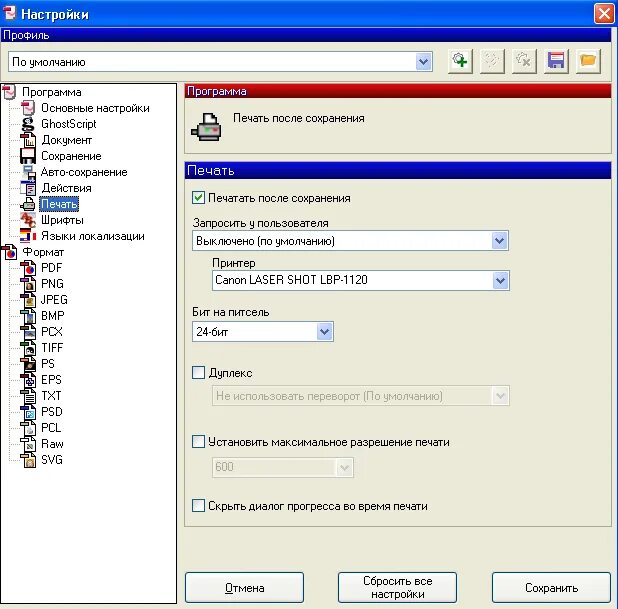This screenshot has height=609, width=618.
Task: Click the PDF format icon in the tree
Action: (28, 268)
